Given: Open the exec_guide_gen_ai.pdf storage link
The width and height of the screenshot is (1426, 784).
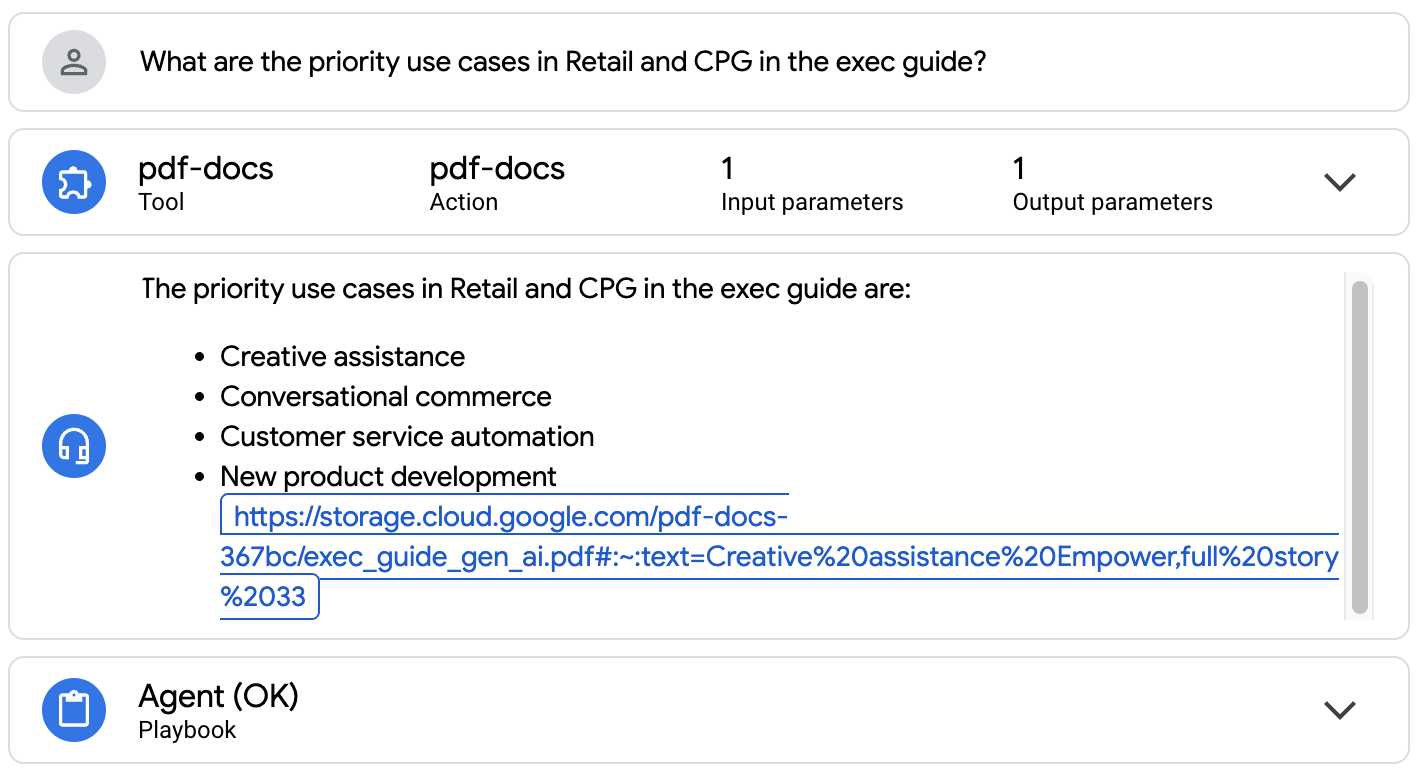Looking at the screenshot, I should tap(778, 557).
